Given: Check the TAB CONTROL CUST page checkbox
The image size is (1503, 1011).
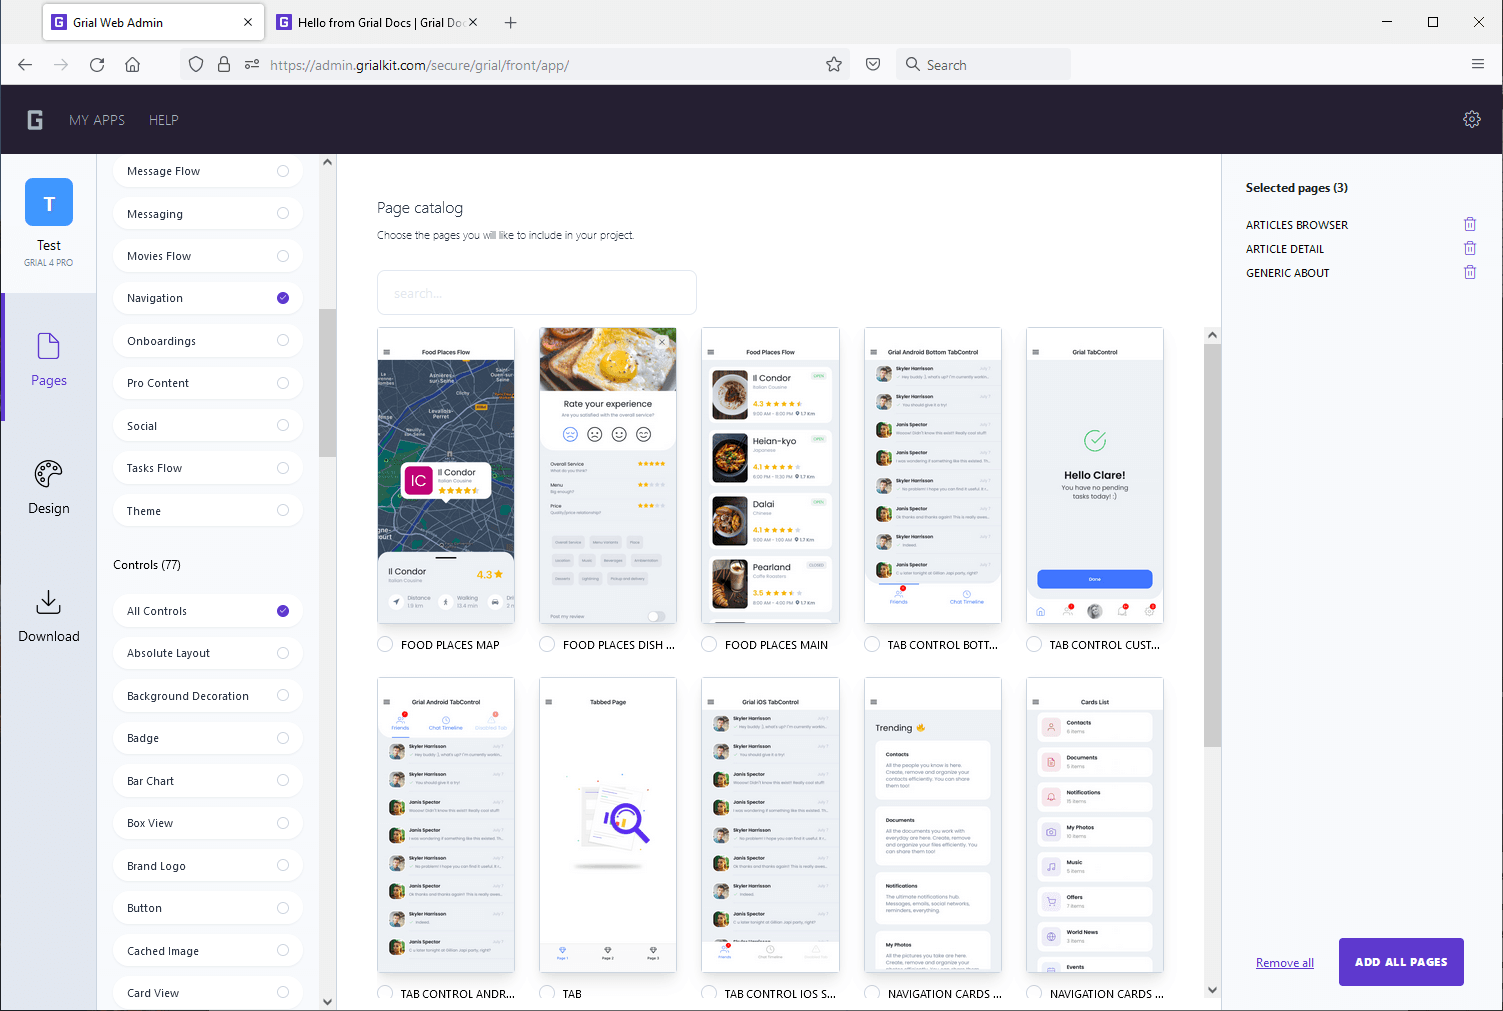Looking at the screenshot, I should click(1033, 644).
